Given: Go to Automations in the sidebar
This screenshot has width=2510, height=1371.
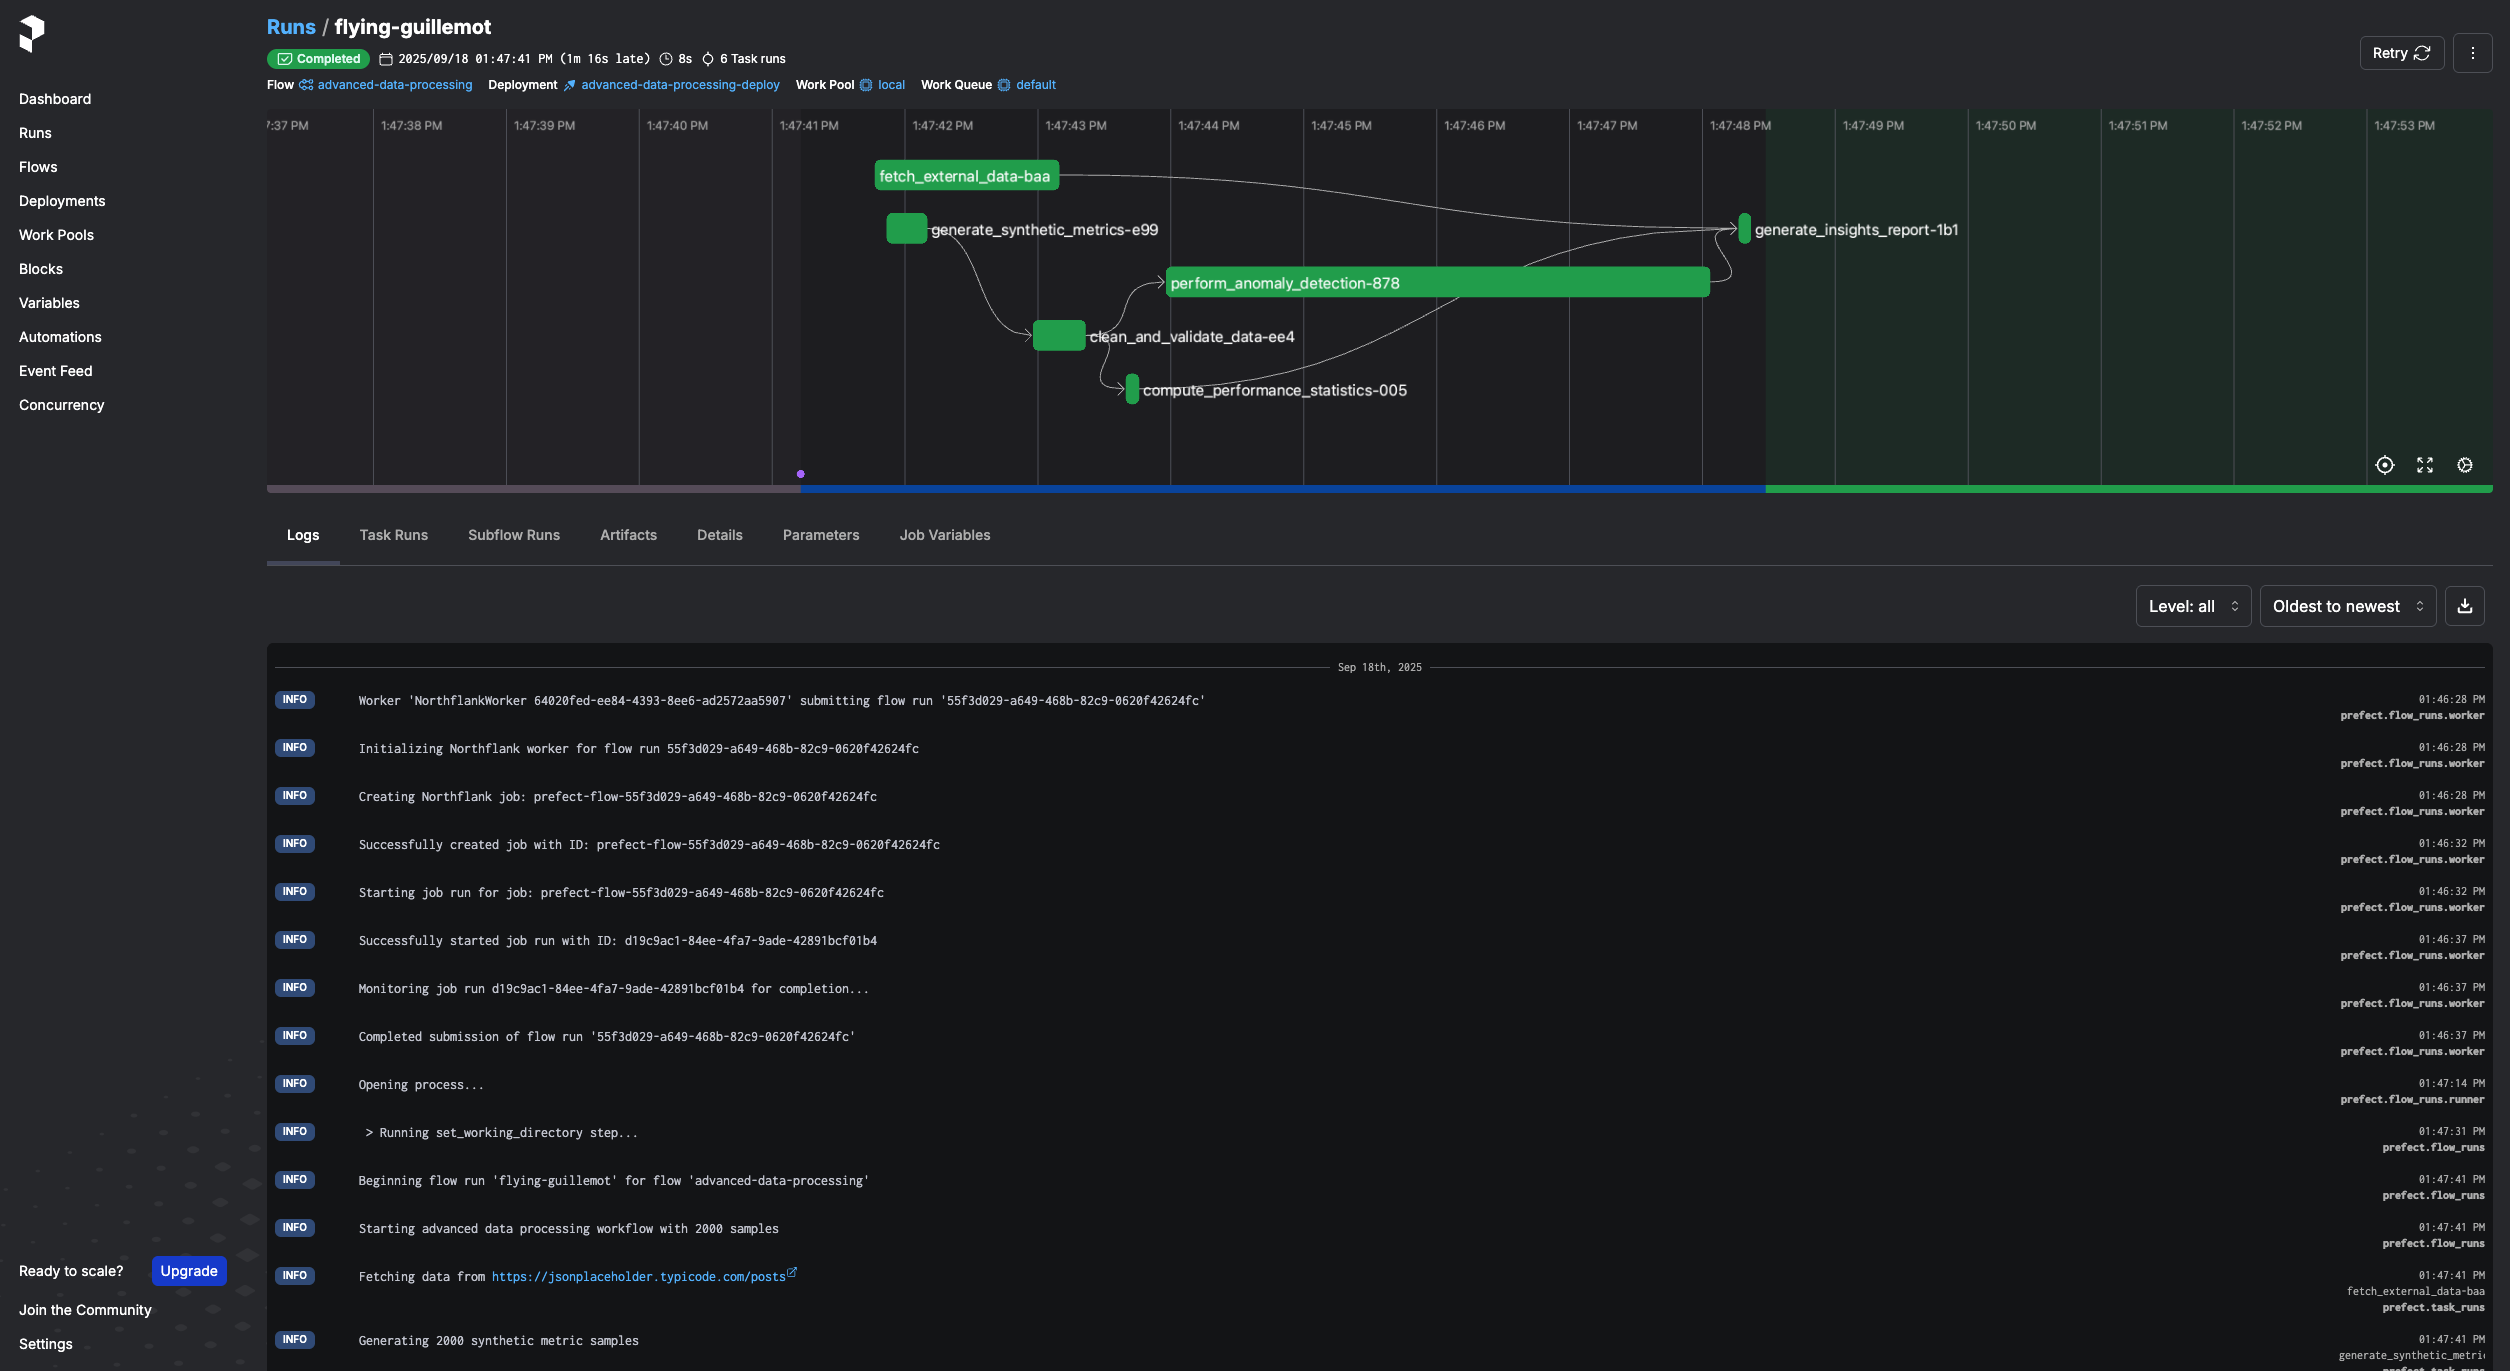Looking at the screenshot, I should point(60,337).
